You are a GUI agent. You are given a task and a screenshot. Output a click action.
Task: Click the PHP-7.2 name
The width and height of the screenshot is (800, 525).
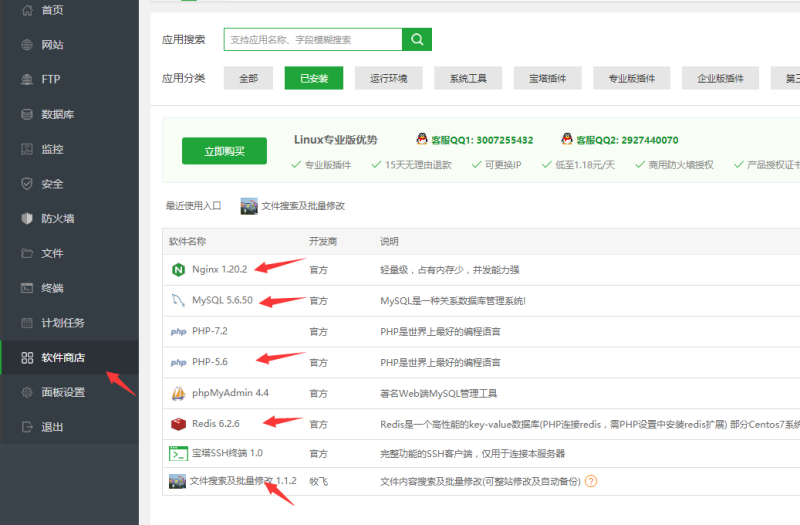(210, 331)
